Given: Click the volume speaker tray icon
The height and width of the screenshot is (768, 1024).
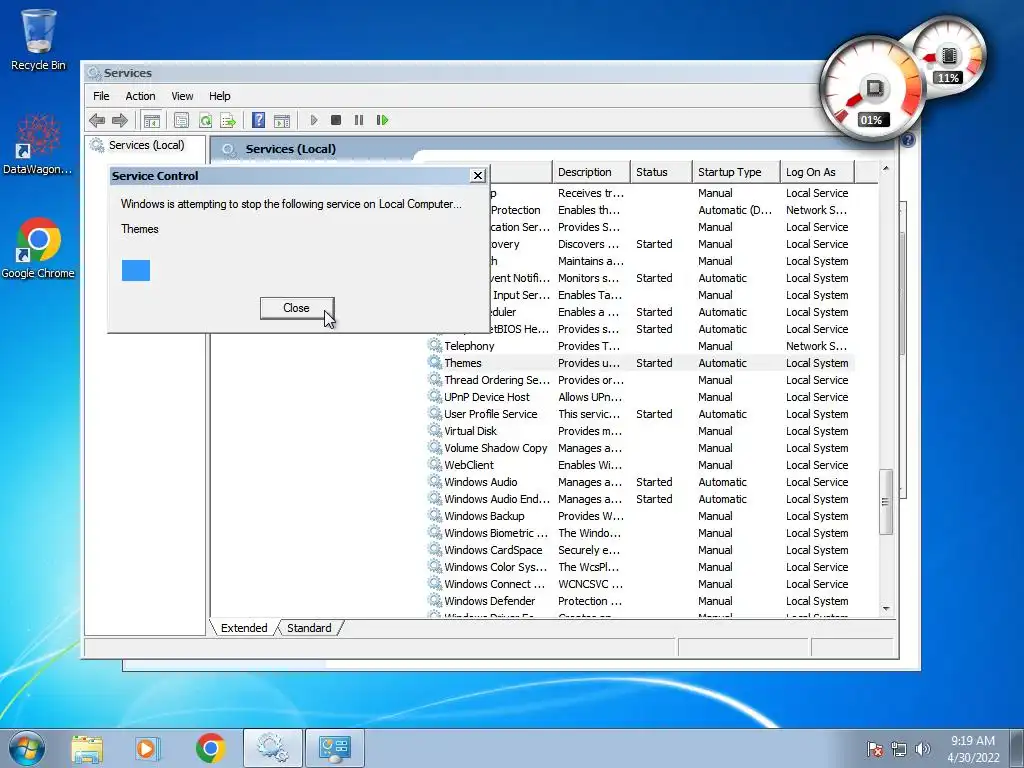Looking at the screenshot, I should (x=922, y=749).
